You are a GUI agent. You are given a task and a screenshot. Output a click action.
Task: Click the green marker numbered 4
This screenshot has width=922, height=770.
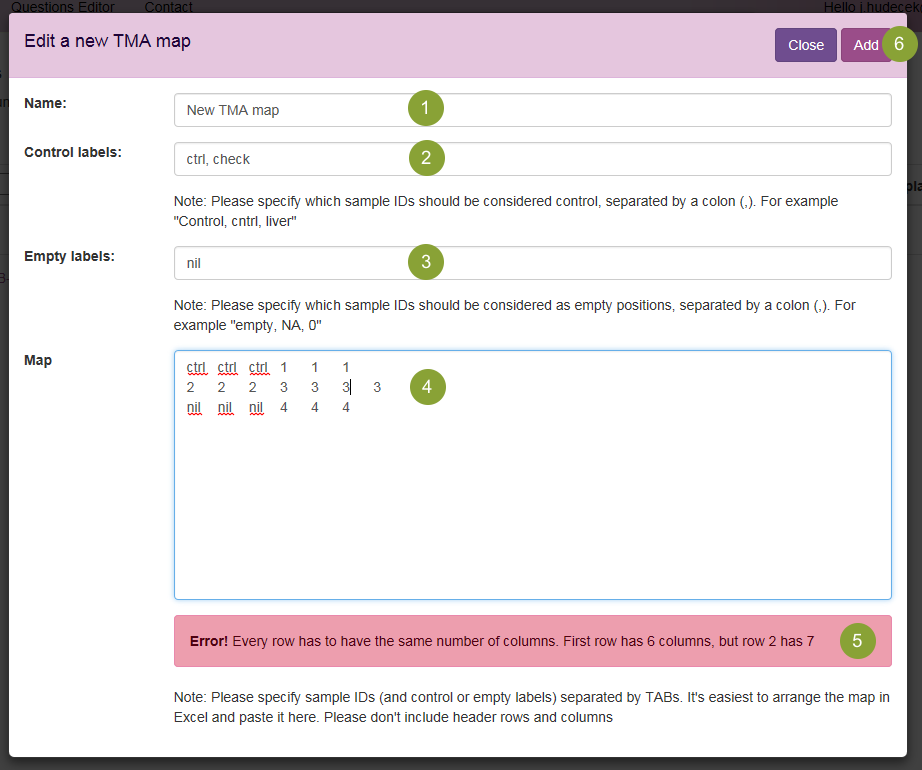[427, 387]
